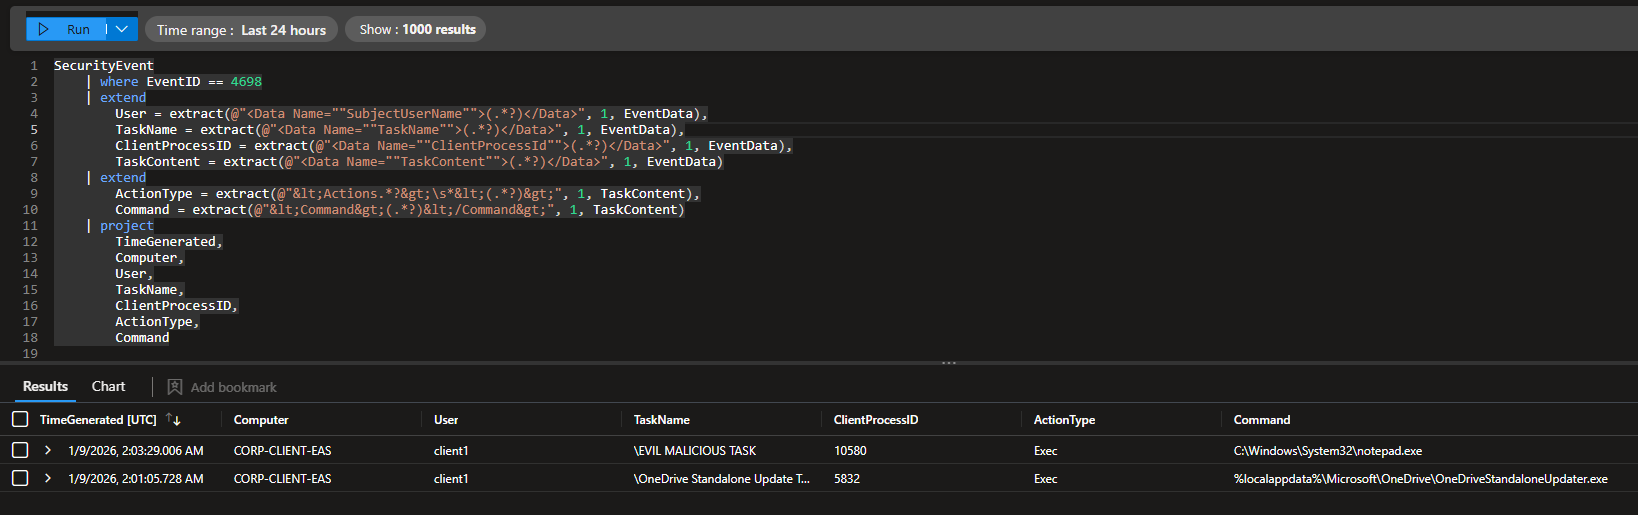Expand the OneDrive Standalone Update row
1638x515 pixels.
47,479
